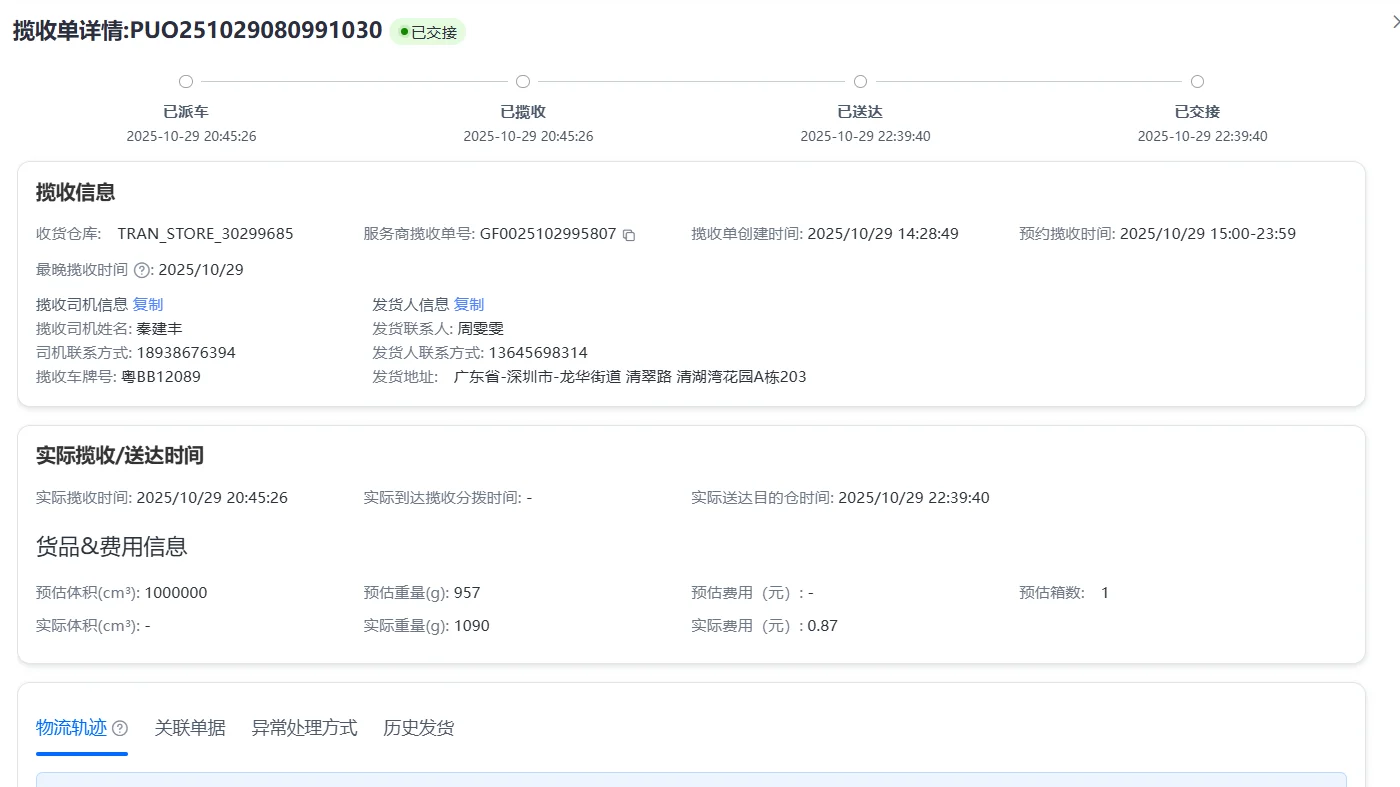Select the final 已交接 step circle

[1197, 82]
